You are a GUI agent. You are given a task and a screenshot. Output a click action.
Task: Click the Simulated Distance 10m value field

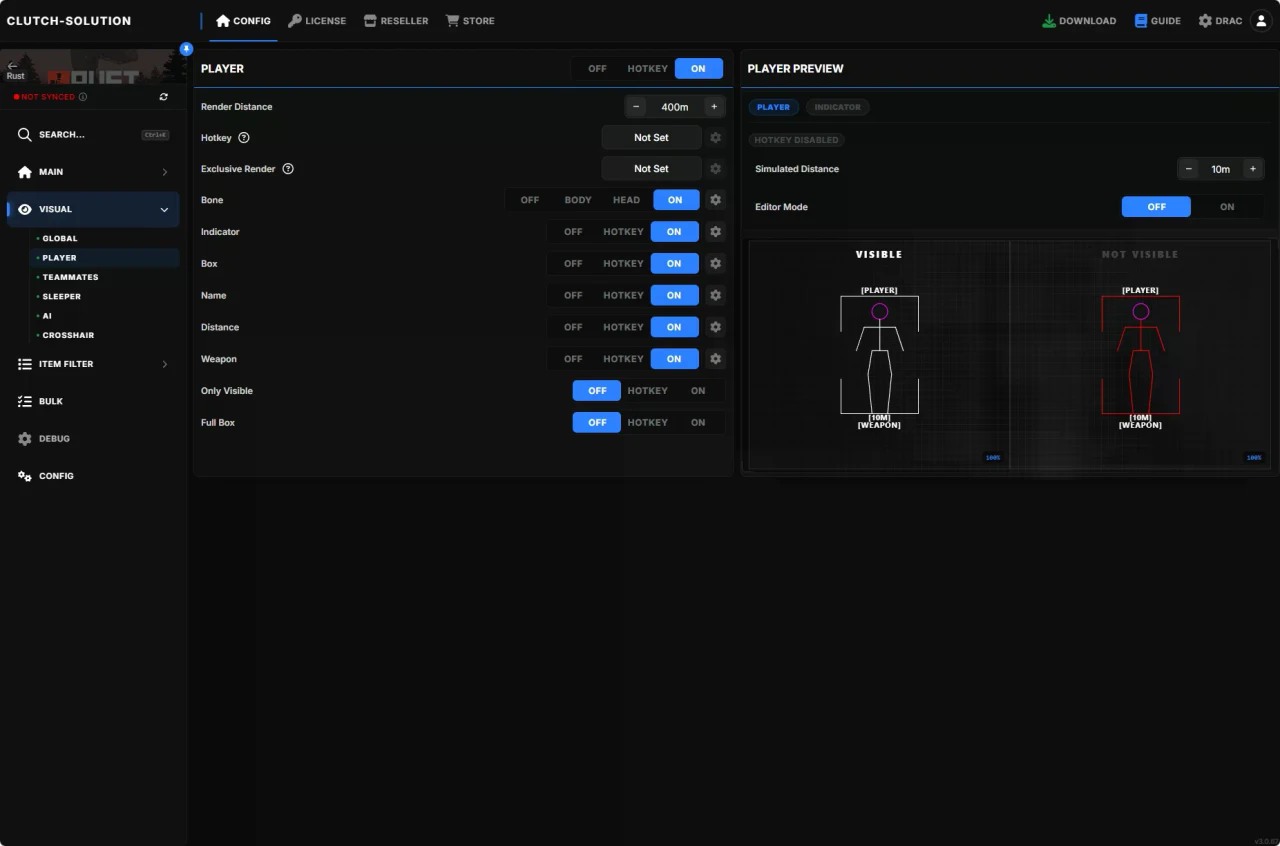1220,169
